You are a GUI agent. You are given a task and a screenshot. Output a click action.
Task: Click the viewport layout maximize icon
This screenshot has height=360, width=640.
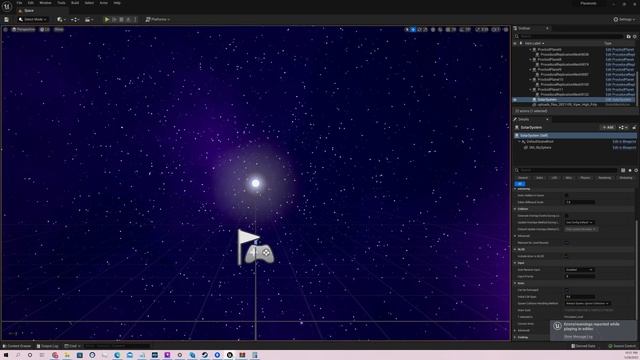pyautogui.click(x=506, y=29)
